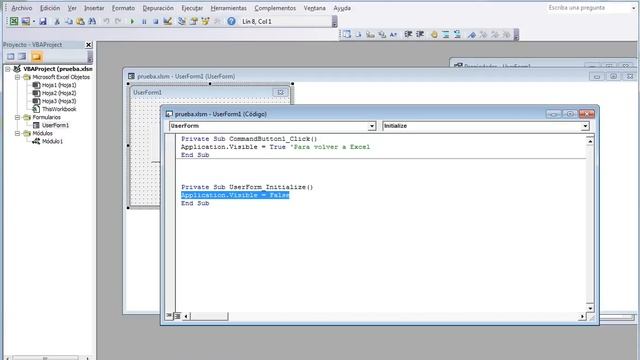Click the code window vertical scrollbar down arrow
Image resolution: width=640 pixels, height=360 pixels.
590,308
